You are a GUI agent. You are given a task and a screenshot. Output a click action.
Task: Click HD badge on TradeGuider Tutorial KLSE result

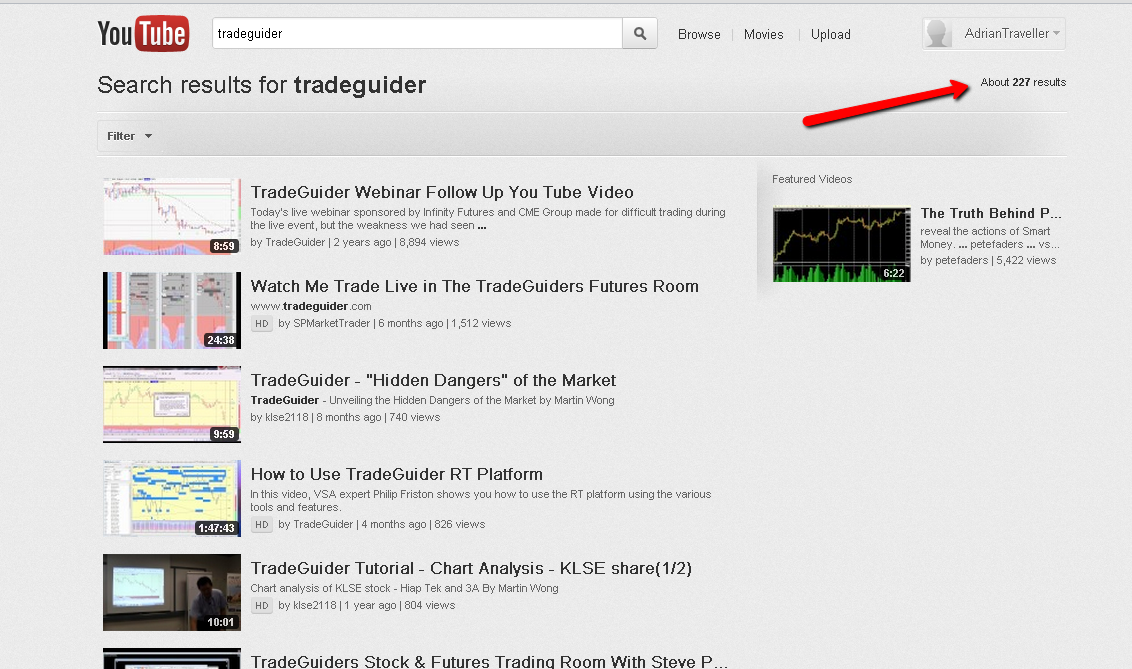pyautogui.click(x=261, y=605)
